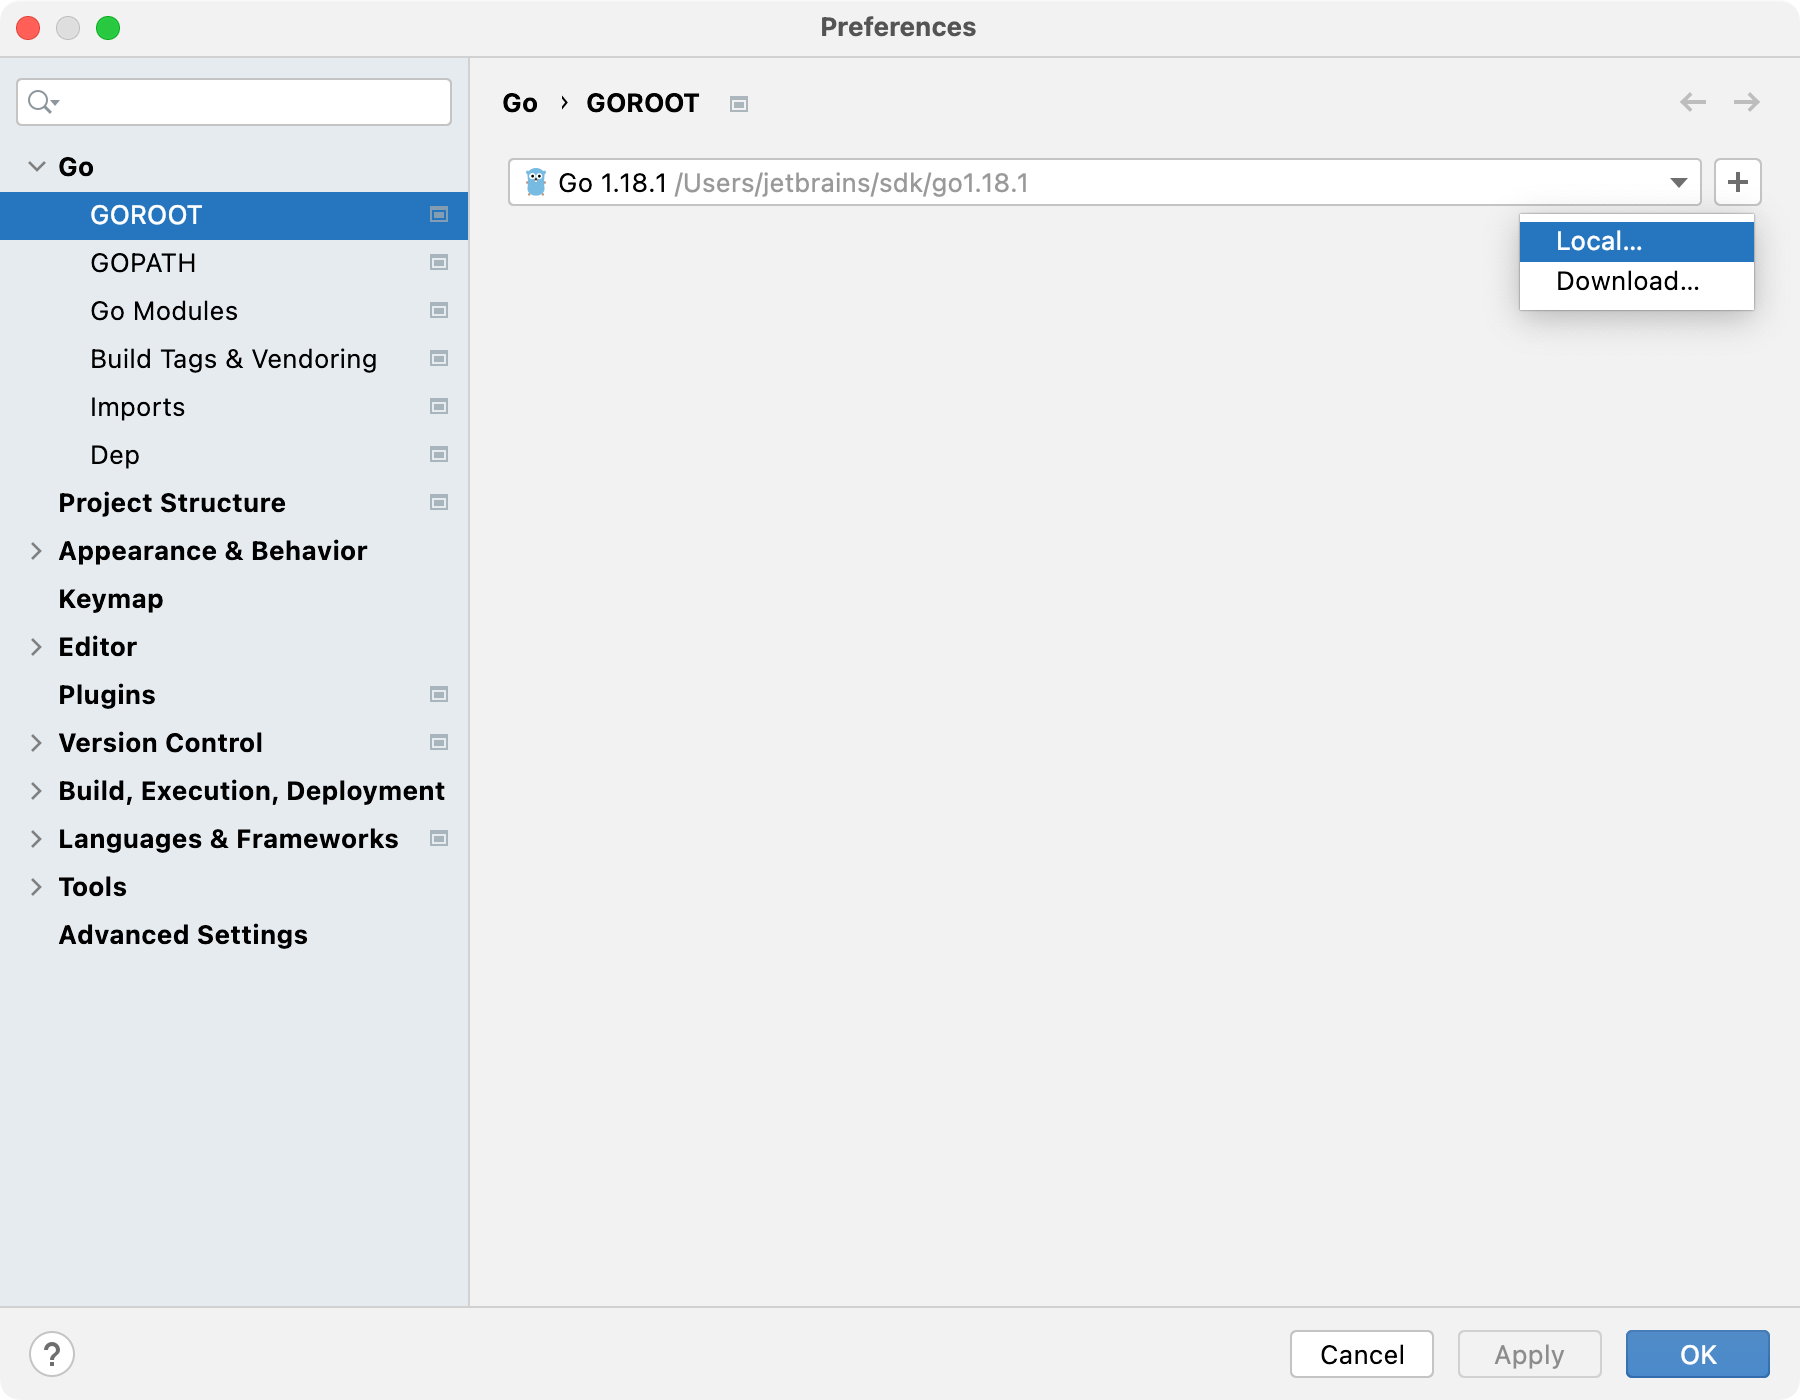The width and height of the screenshot is (1800, 1400).
Task: Click the Go gopher icon in the SDK field
Action: (537, 182)
